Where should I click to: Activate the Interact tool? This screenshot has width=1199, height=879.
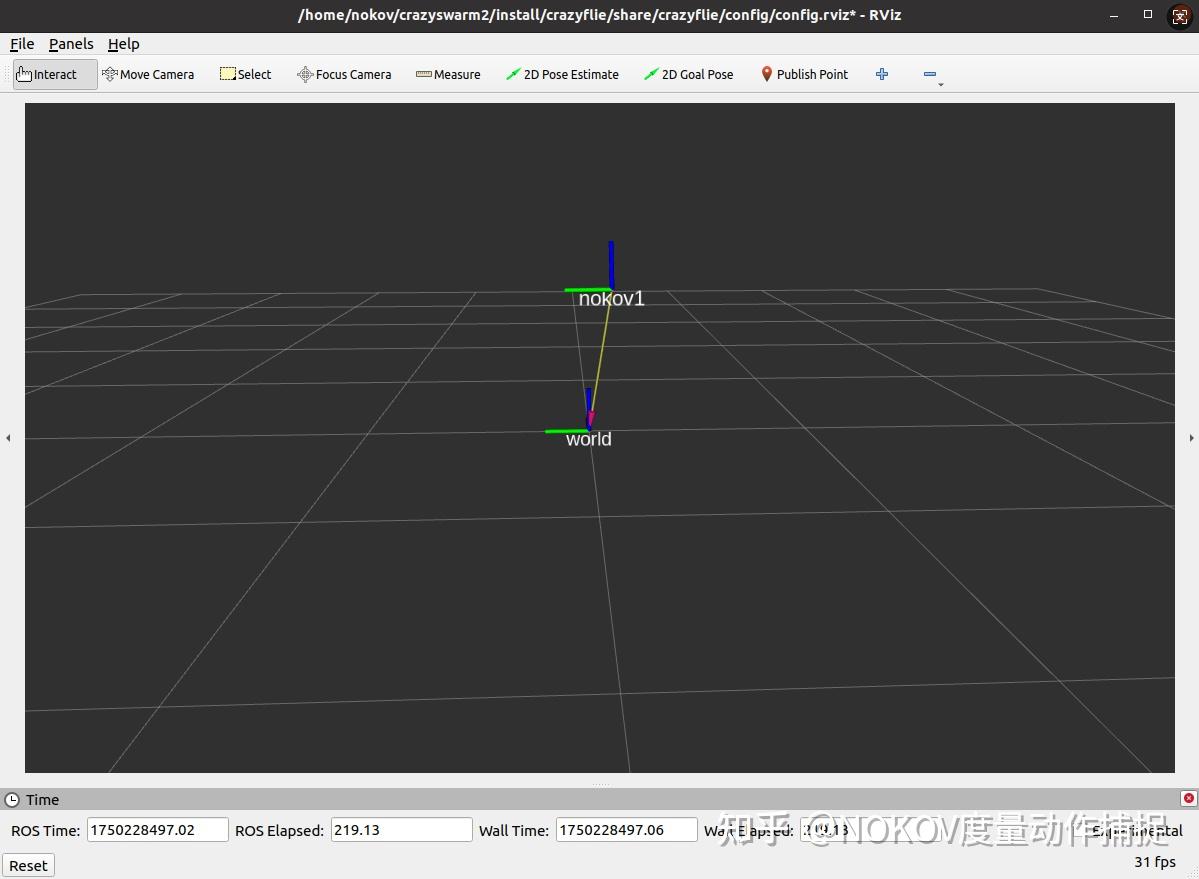click(55, 74)
